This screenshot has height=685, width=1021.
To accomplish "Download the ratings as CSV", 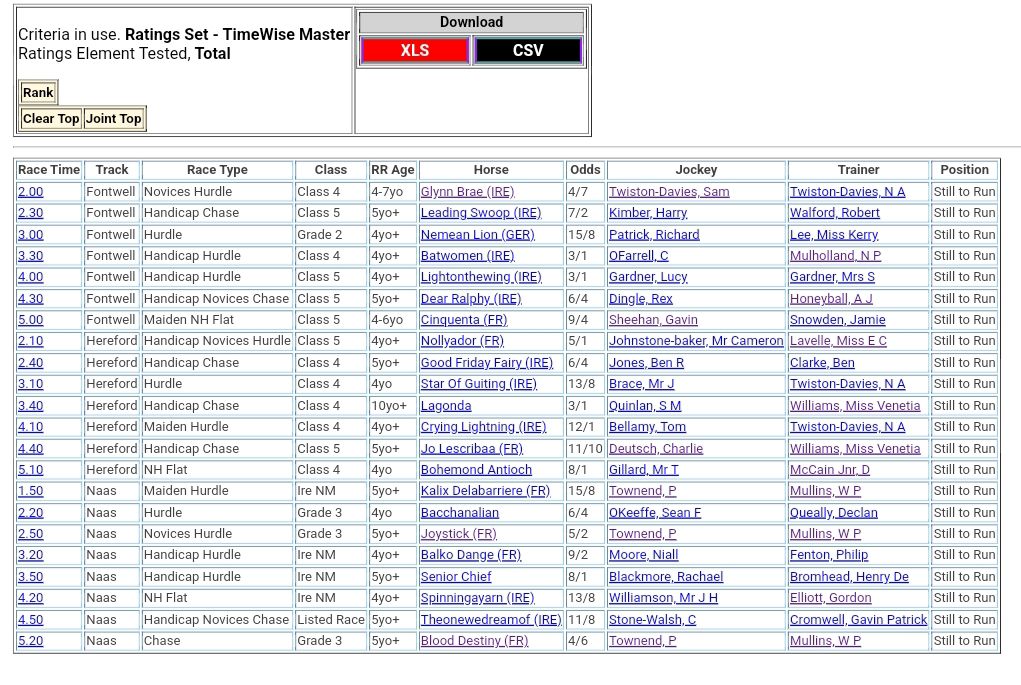I will (x=527, y=51).
